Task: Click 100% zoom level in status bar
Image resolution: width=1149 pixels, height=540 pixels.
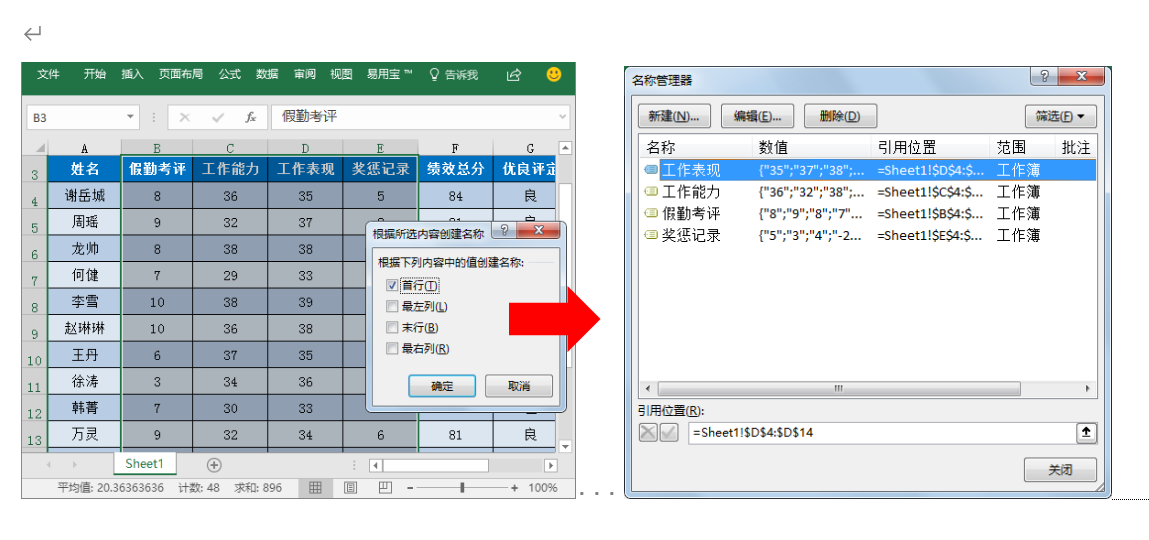Action: point(543,487)
